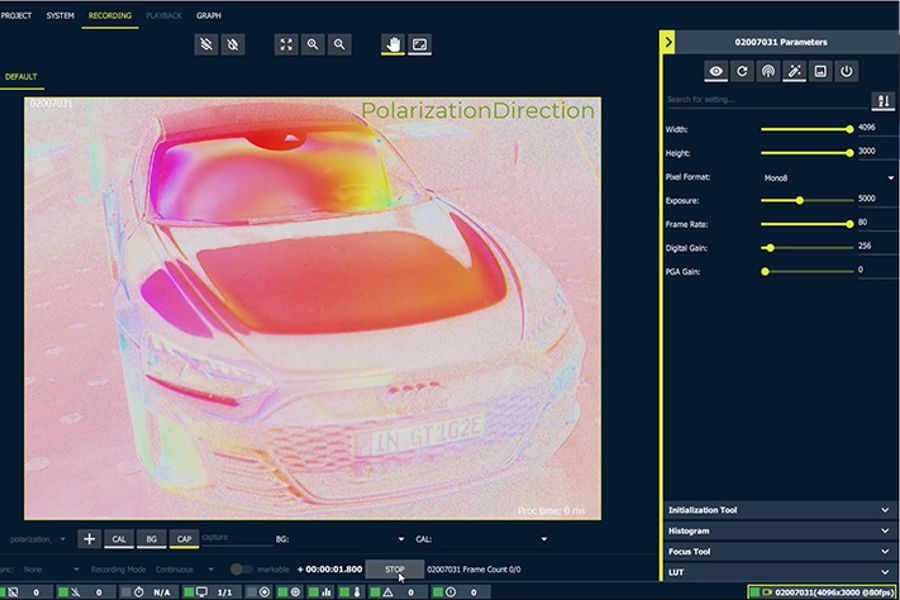The height and width of the screenshot is (600, 900).
Task: Click the power icon in Parameters panel
Action: coord(847,71)
